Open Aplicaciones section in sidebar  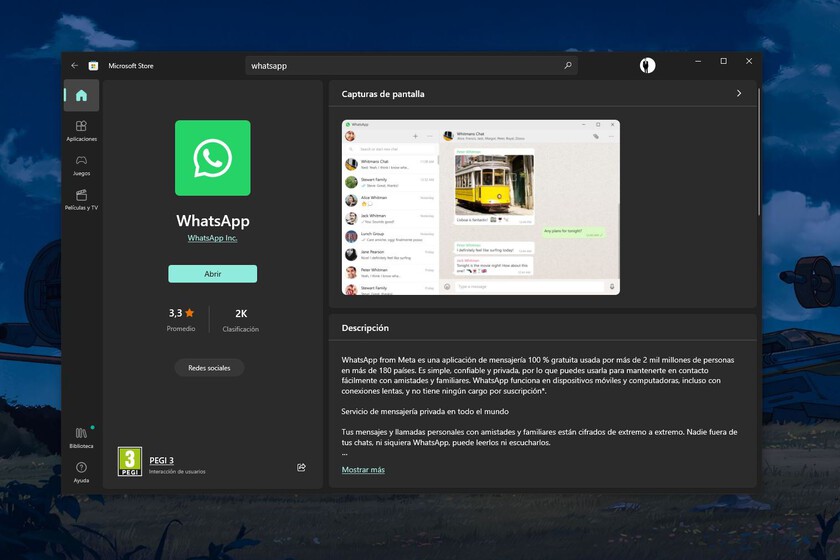[81, 131]
